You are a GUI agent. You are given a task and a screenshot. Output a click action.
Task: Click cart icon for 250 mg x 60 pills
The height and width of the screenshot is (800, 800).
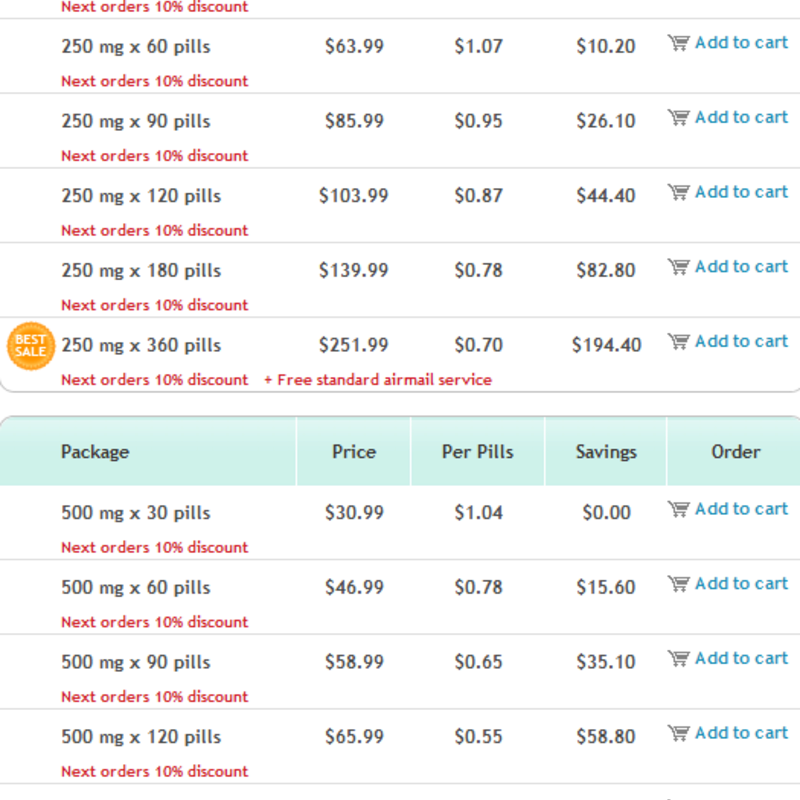coord(678,43)
